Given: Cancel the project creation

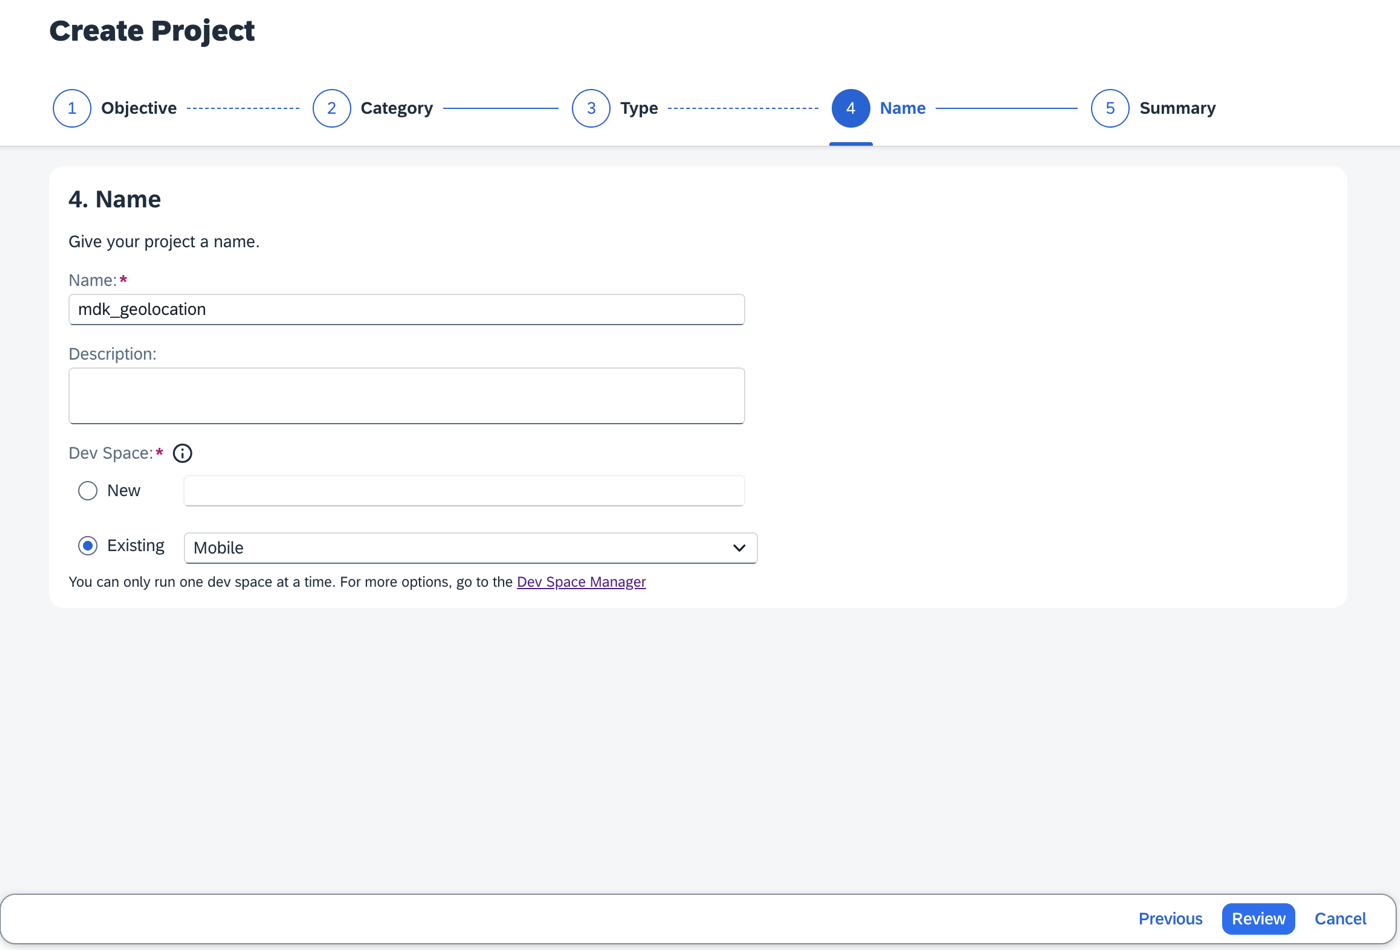Looking at the screenshot, I should coord(1340,919).
